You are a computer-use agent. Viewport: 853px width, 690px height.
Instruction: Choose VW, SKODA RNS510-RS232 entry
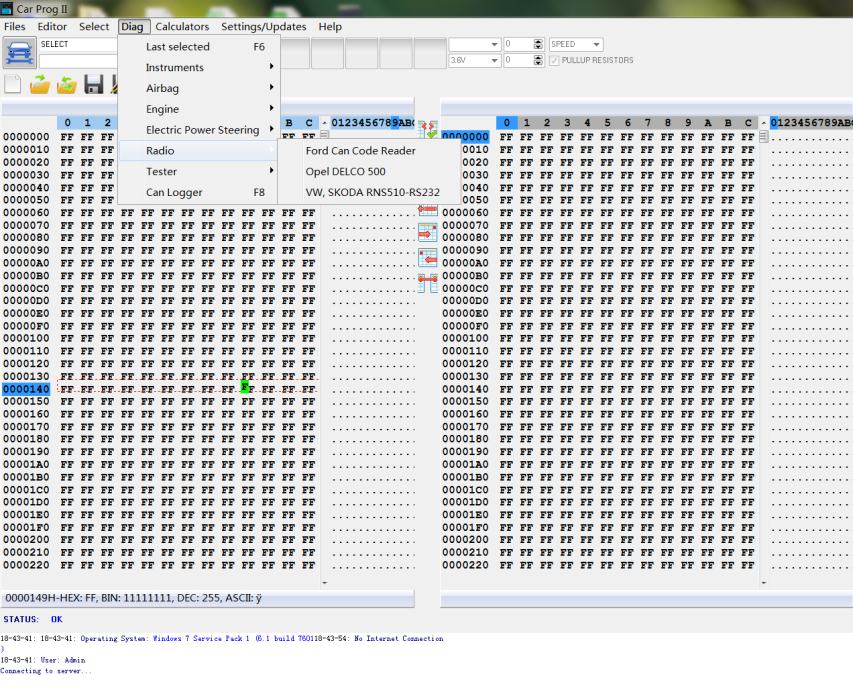[372, 192]
